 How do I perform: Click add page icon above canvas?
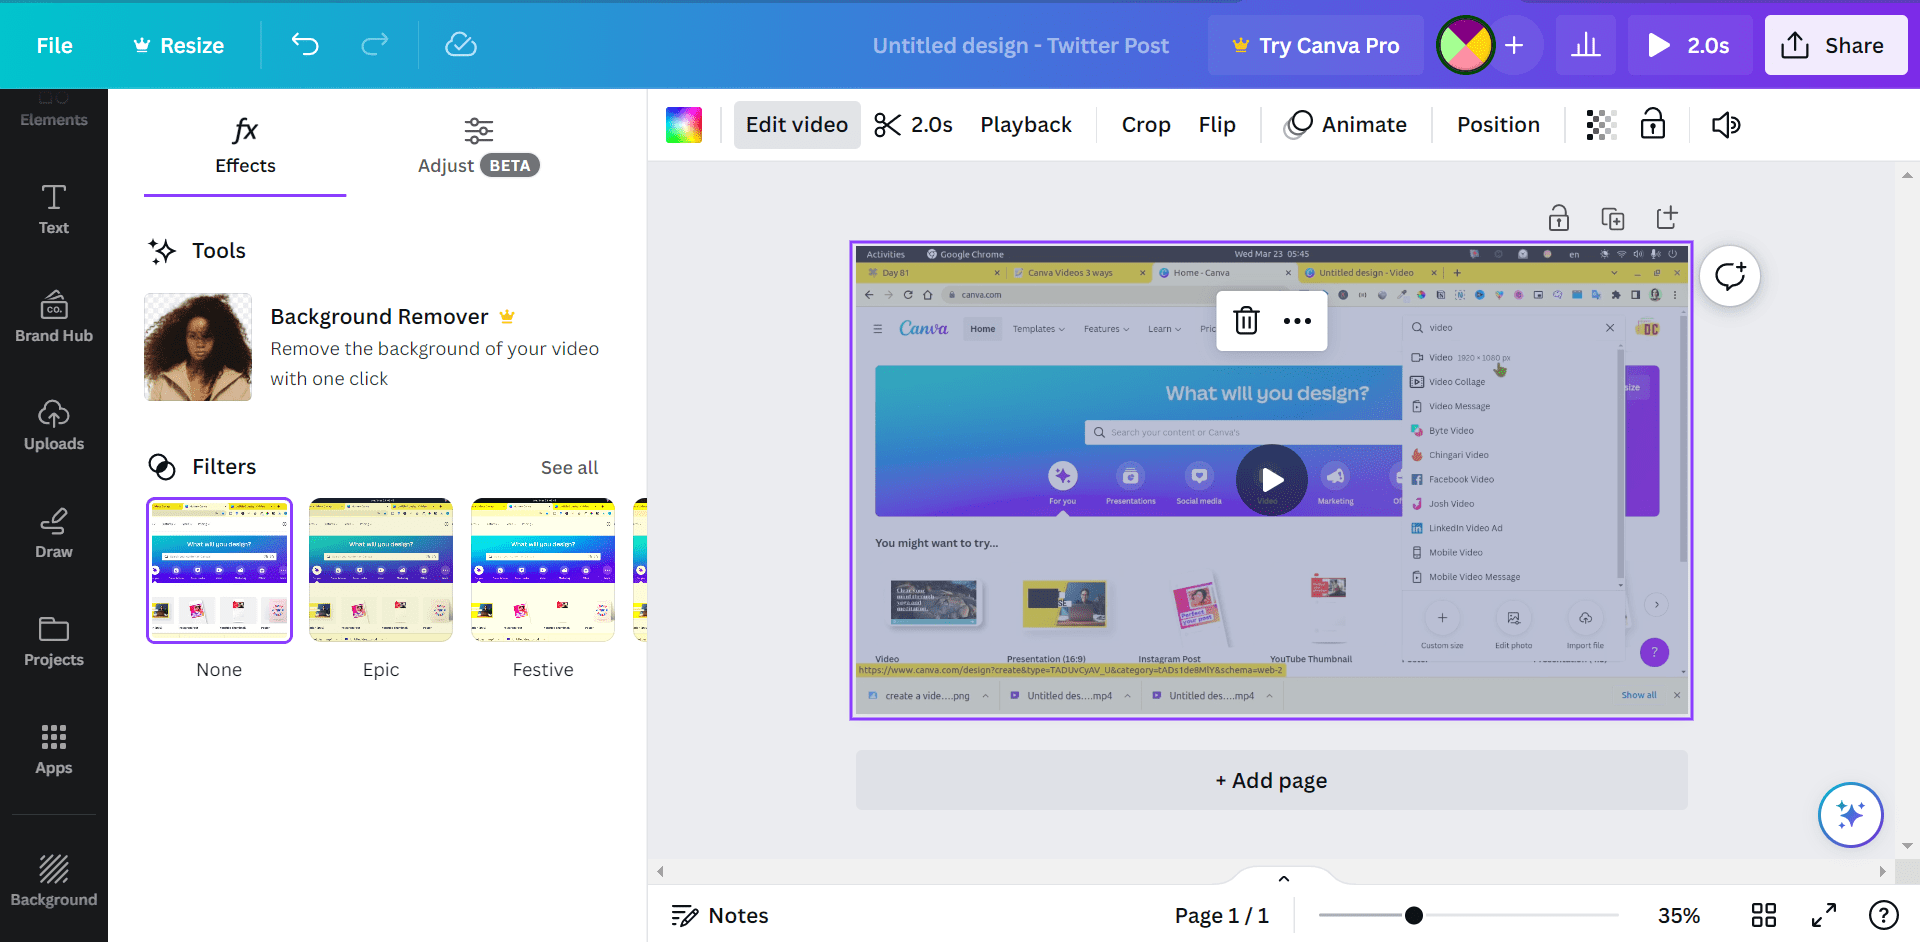(x=1666, y=218)
